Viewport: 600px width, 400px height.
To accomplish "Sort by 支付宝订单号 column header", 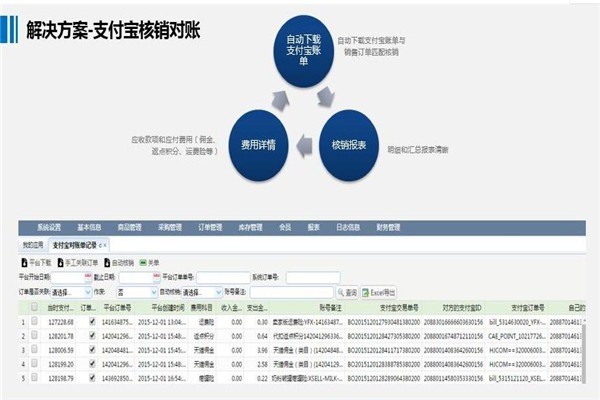I will pos(528,308).
